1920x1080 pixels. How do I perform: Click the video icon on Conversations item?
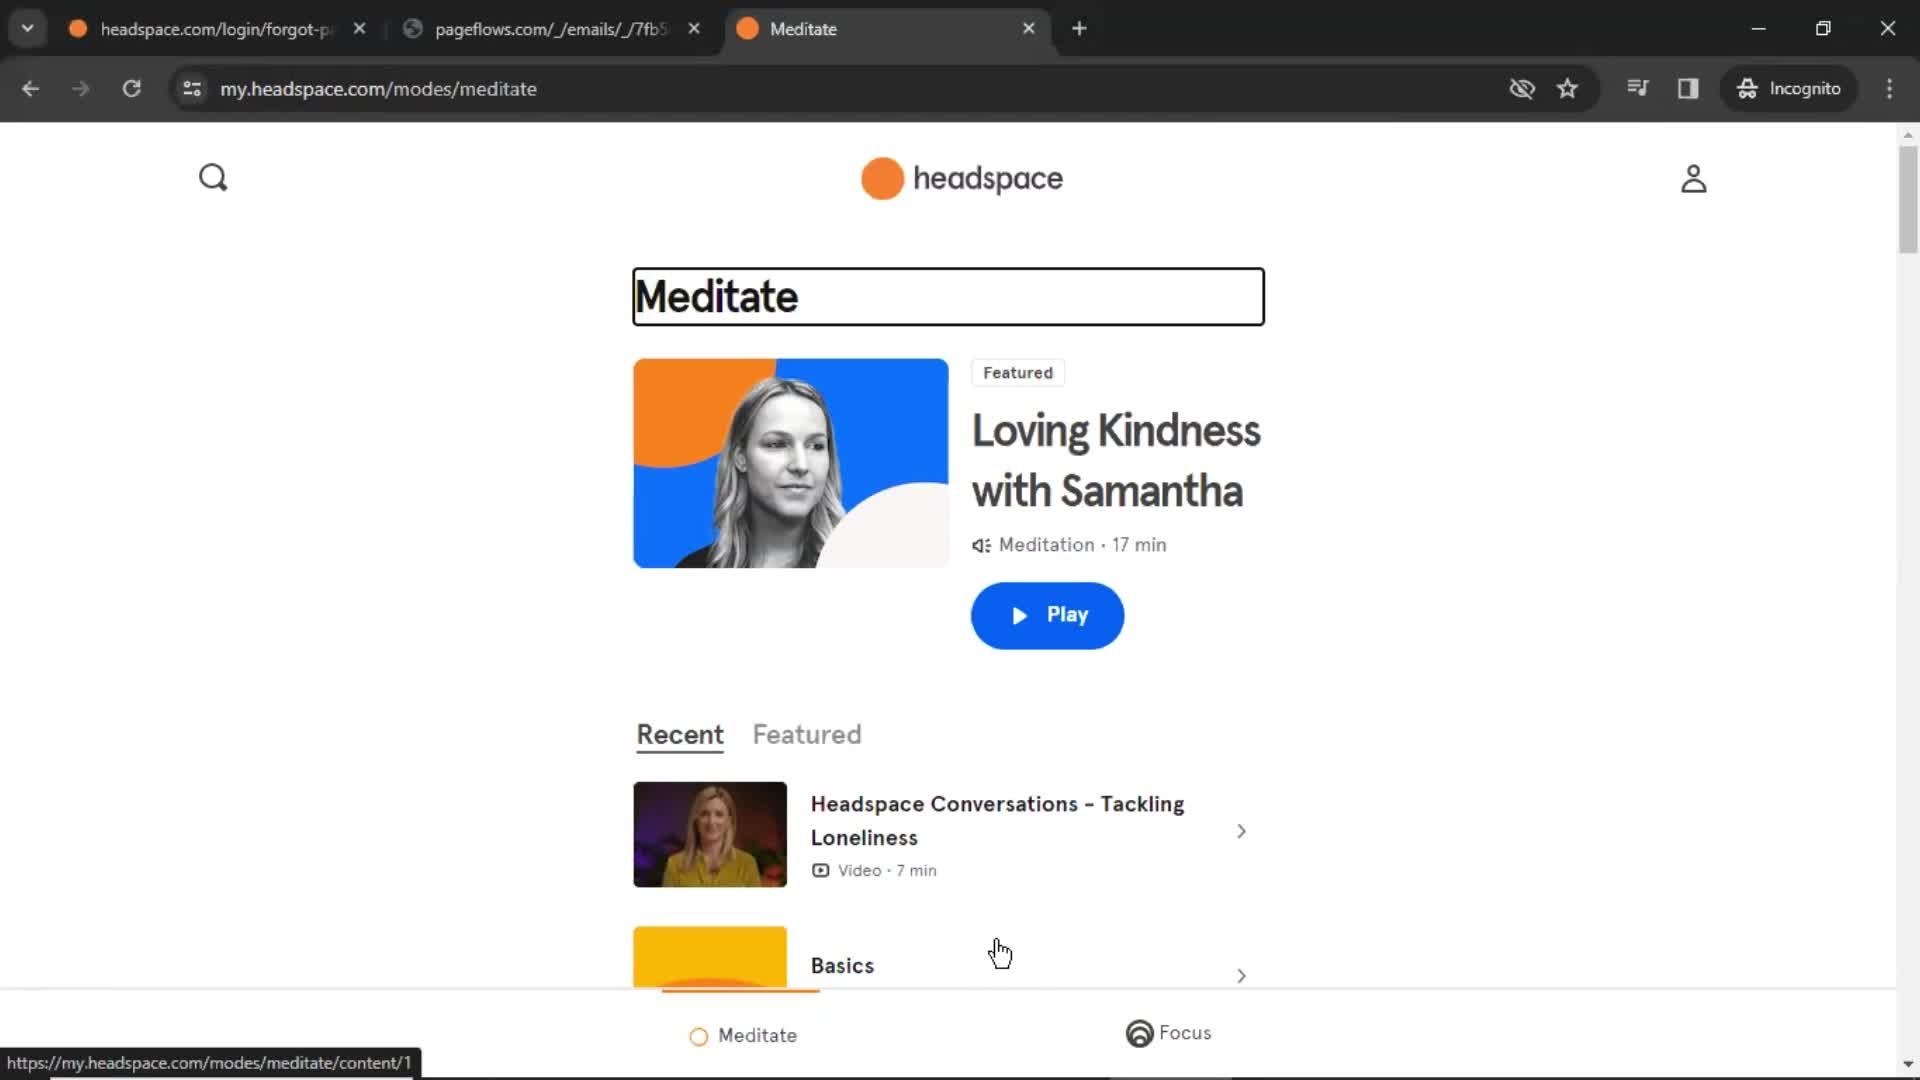point(820,870)
